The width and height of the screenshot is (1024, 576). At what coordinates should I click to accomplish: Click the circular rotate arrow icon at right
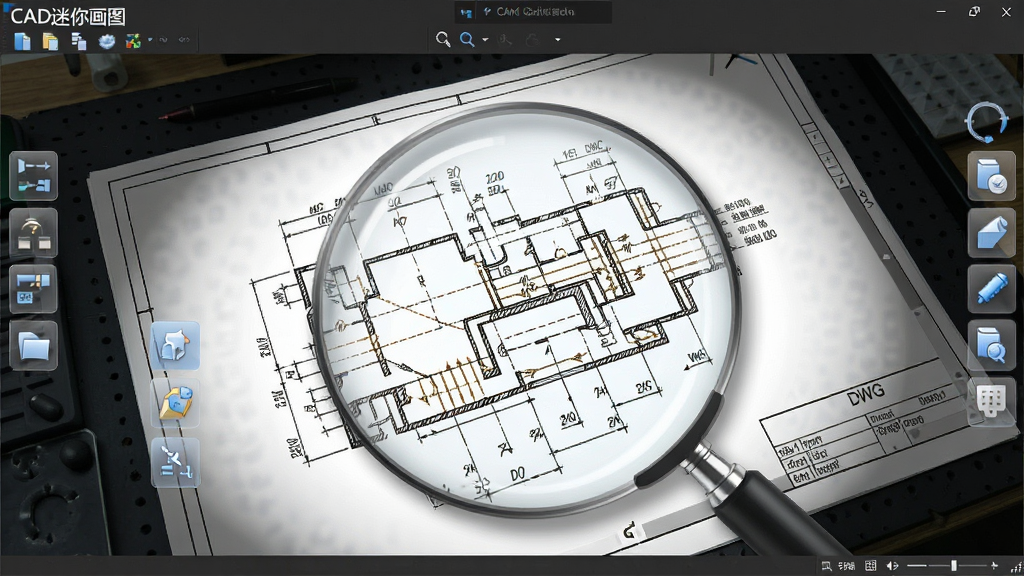click(987, 122)
